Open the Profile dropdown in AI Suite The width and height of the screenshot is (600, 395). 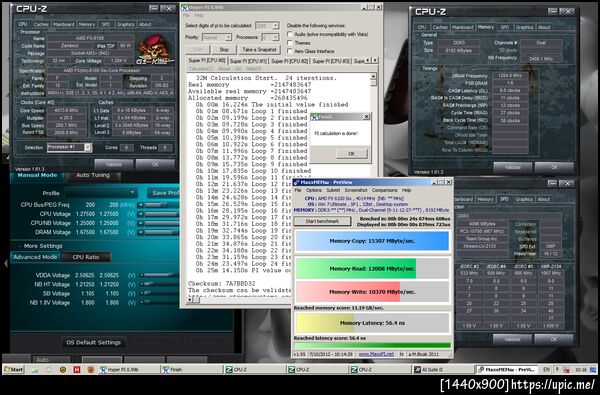click(101, 193)
